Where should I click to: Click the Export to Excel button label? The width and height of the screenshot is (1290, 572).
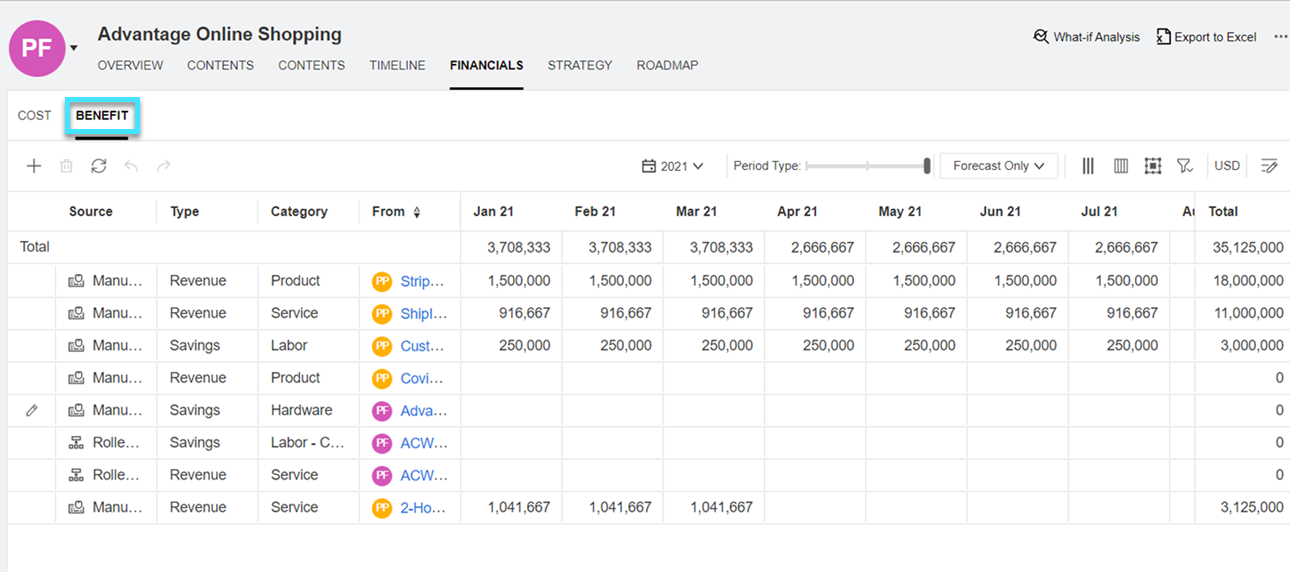(x=1215, y=37)
